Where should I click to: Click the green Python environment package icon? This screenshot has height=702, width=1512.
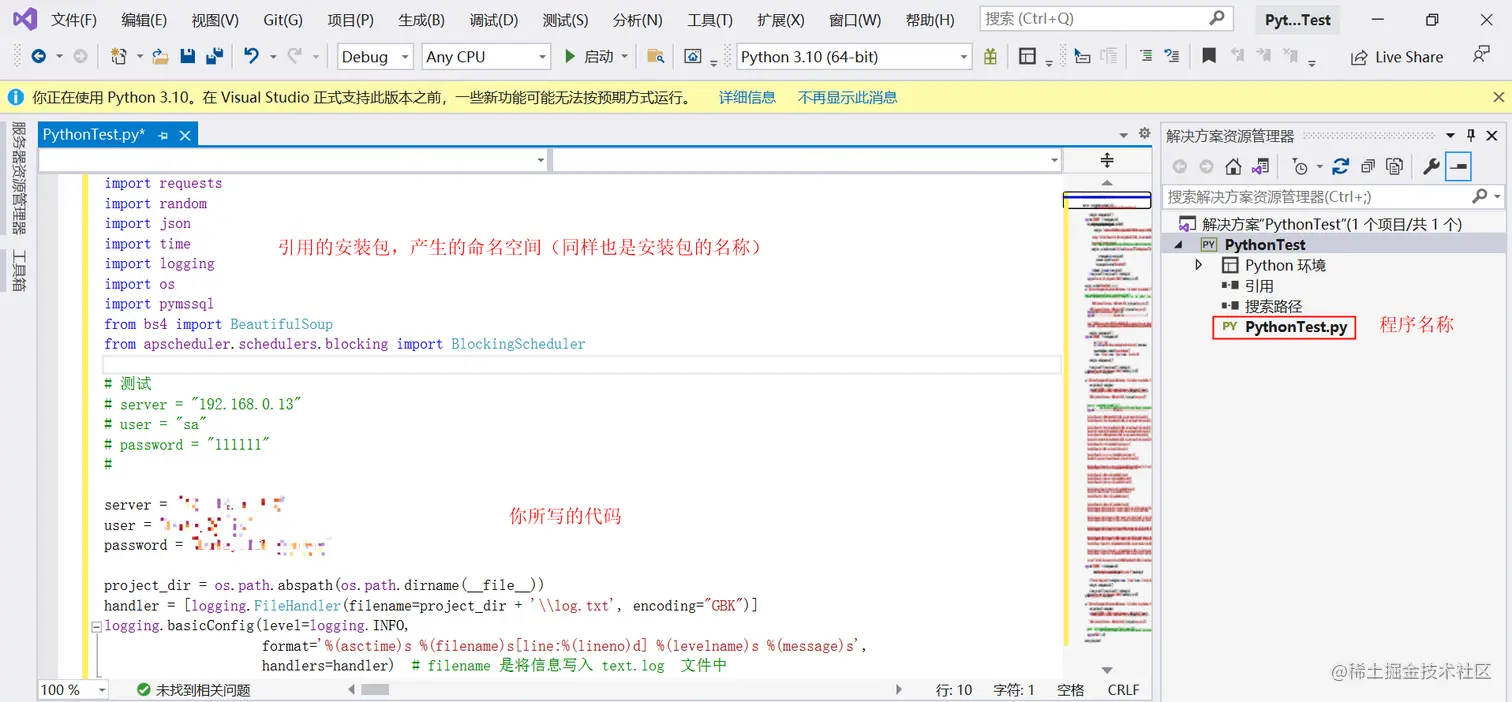(990, 57)
